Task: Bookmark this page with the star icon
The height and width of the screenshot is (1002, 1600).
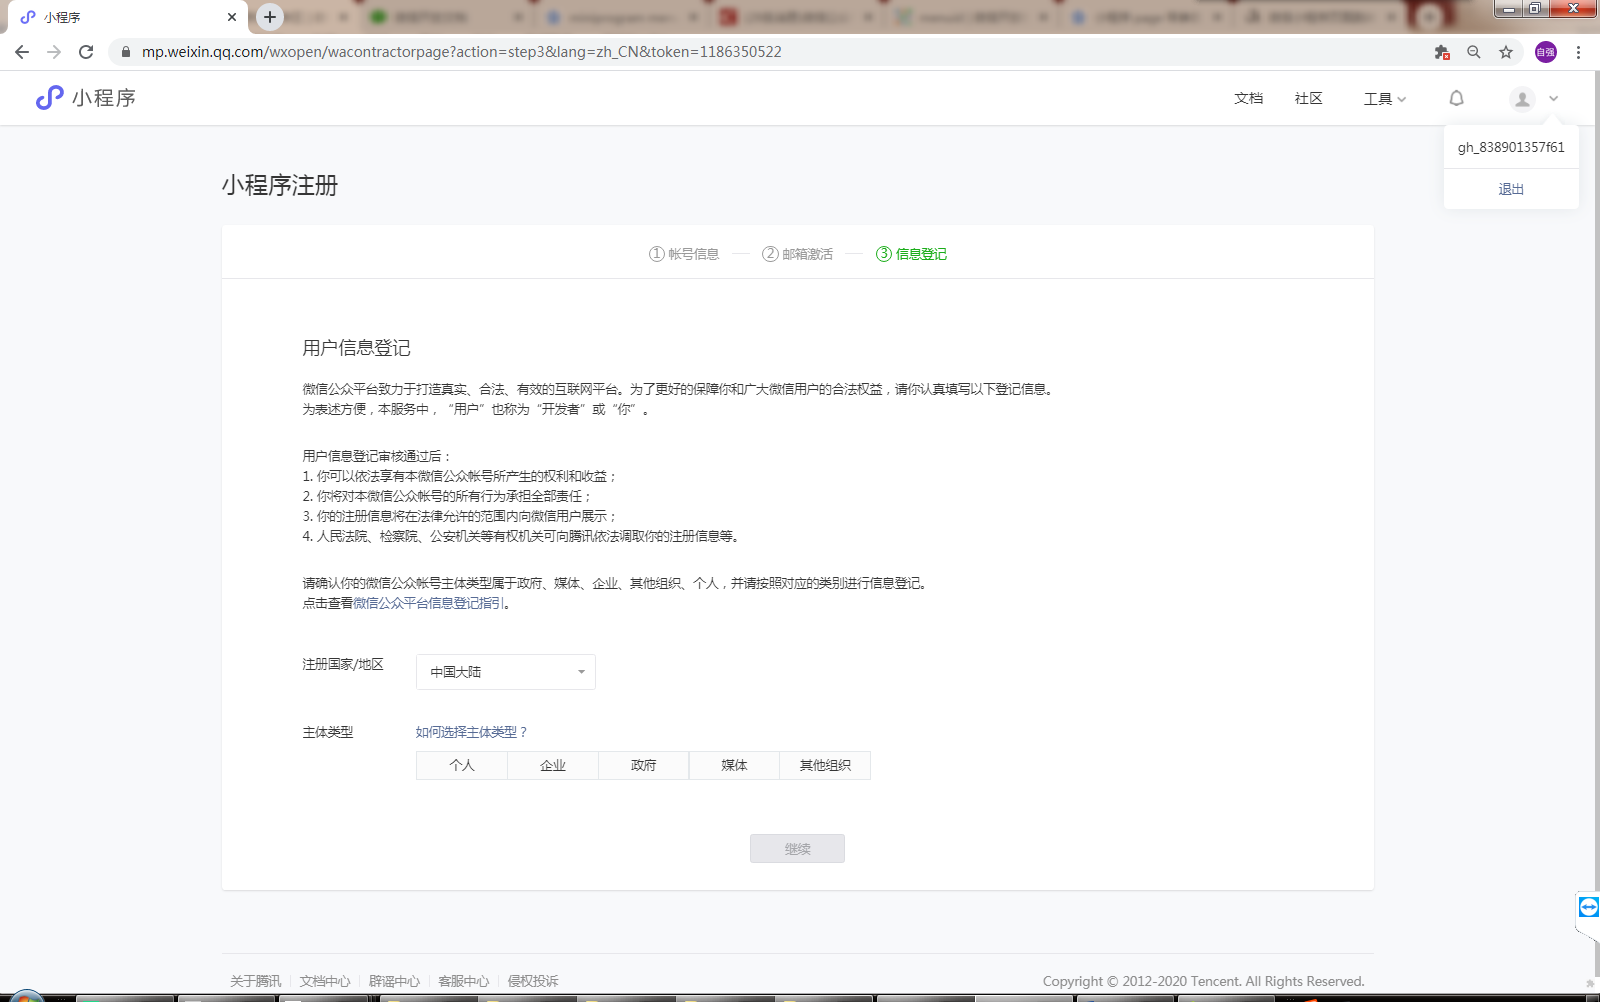Action: 1506,52
